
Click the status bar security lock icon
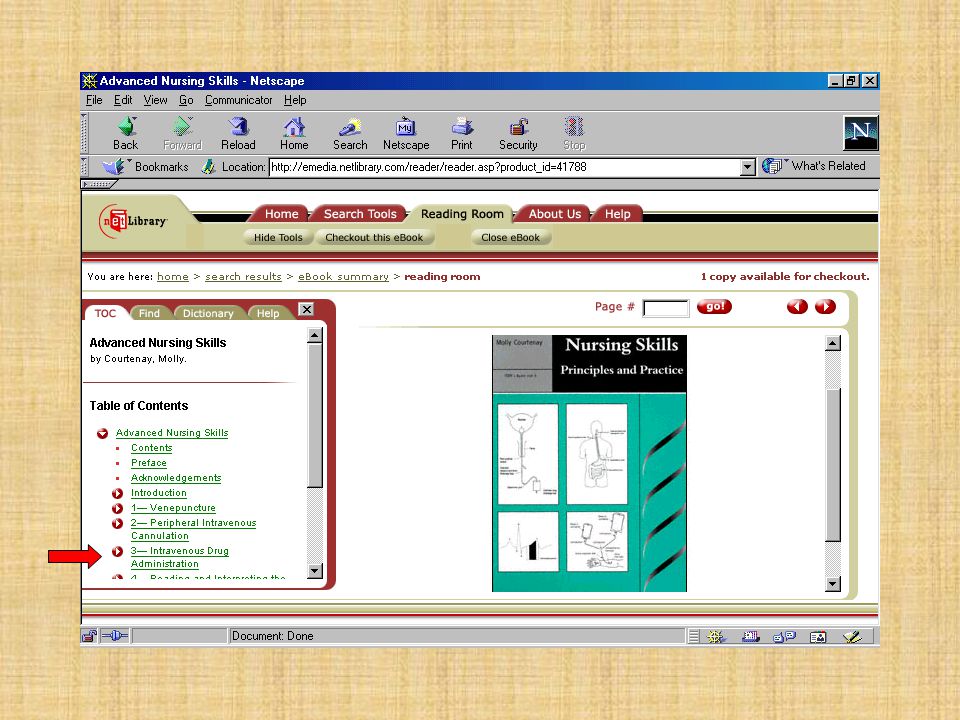[89, 636]
